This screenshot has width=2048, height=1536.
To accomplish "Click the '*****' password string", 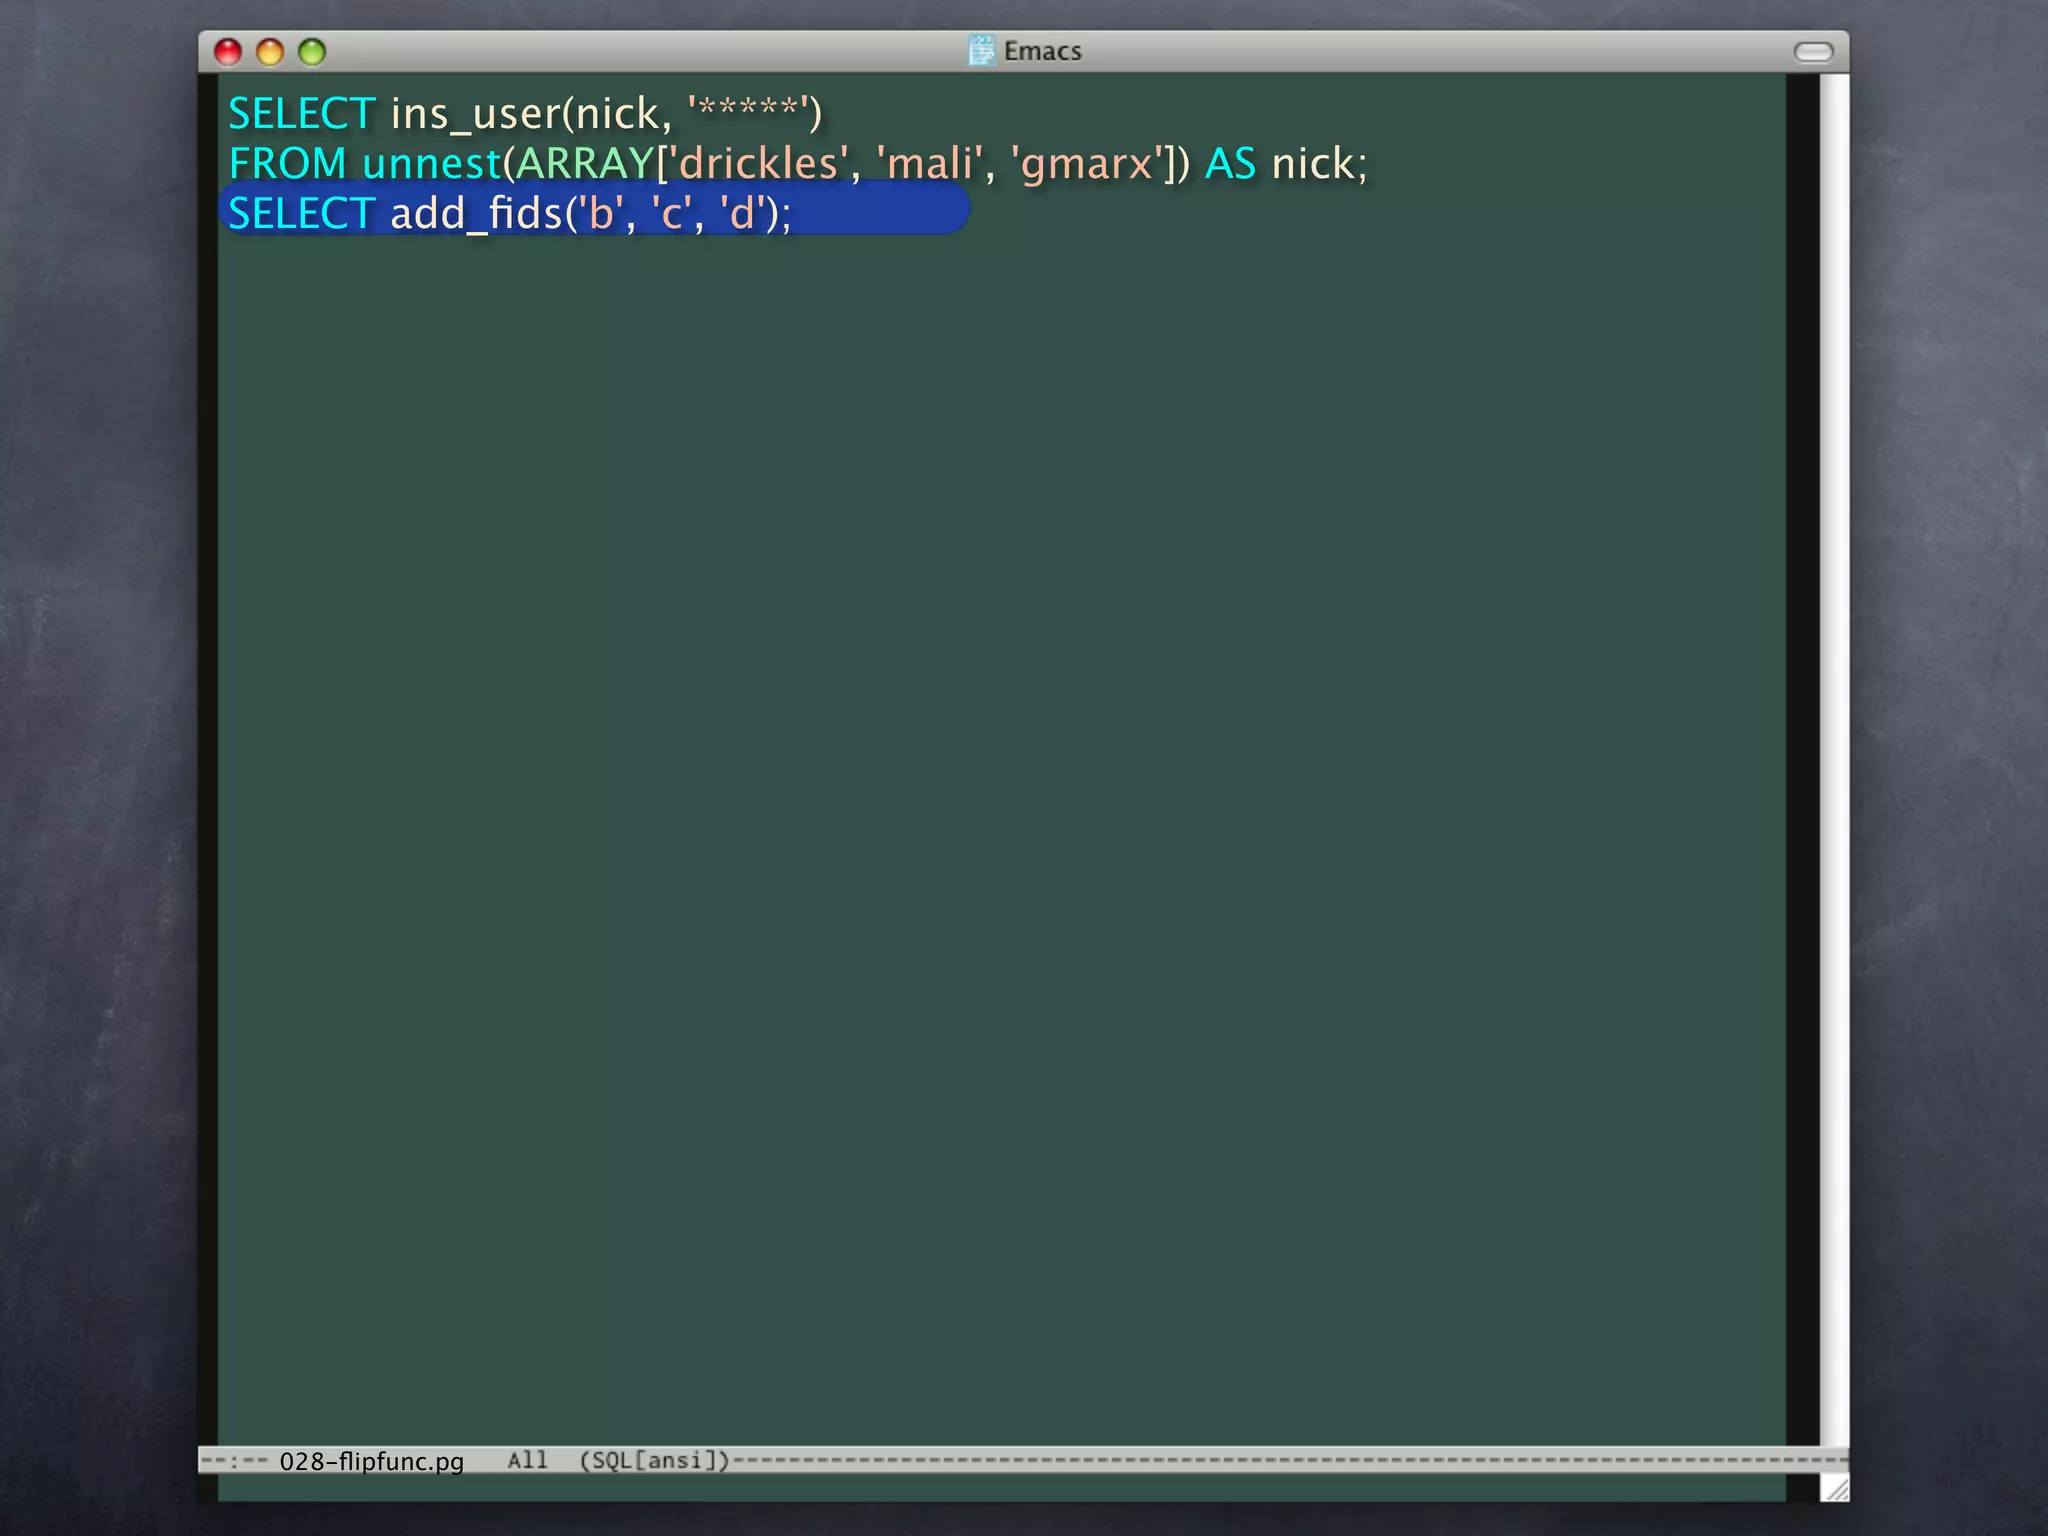I will [x=748, y=112].
